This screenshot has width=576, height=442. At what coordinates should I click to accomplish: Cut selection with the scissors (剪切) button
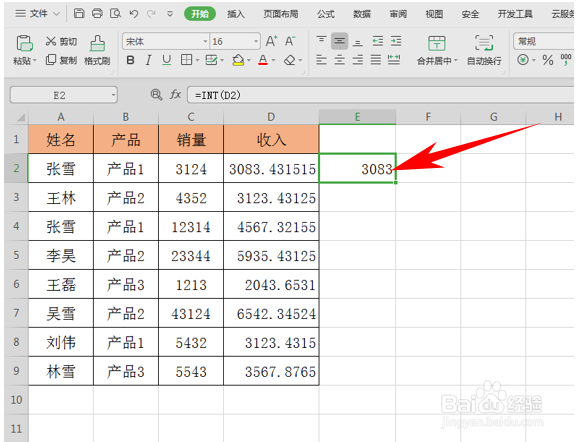tap(61, 42)
